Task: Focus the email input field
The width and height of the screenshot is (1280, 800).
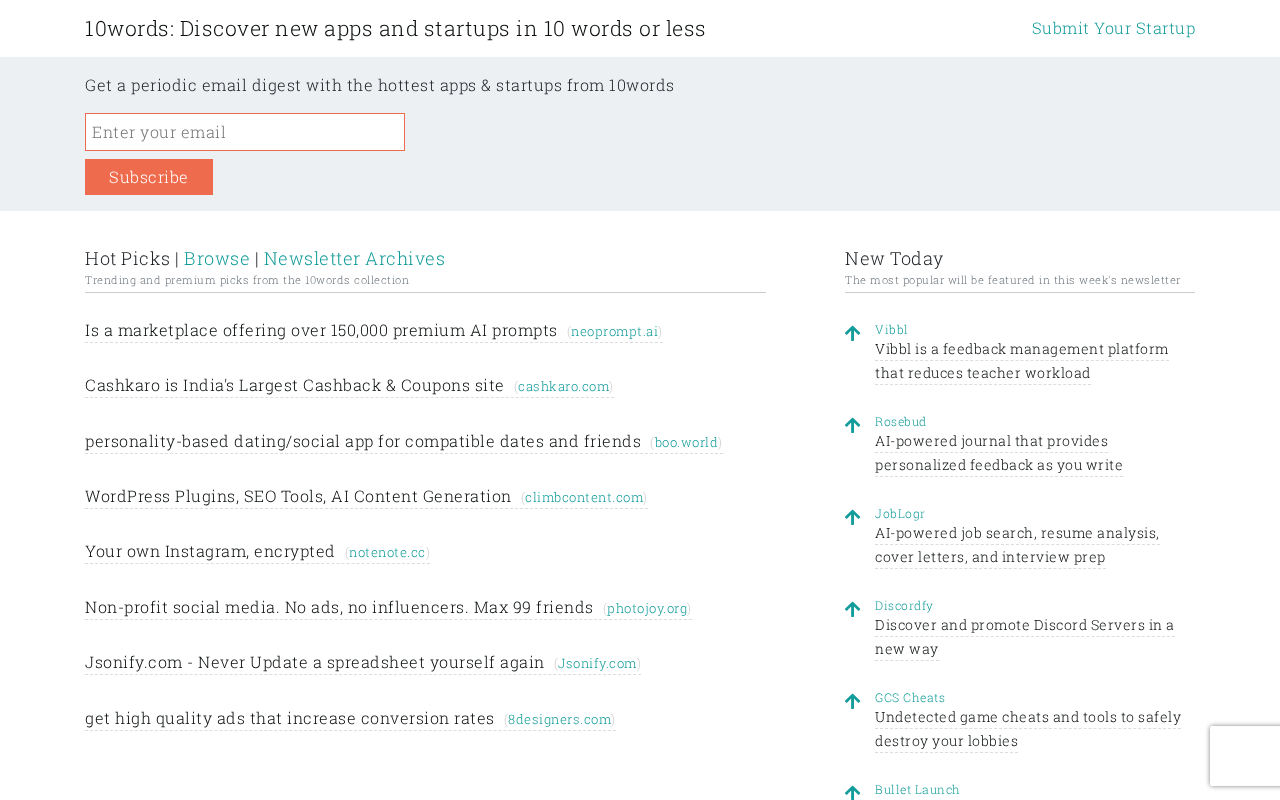Action: point(245,132)
